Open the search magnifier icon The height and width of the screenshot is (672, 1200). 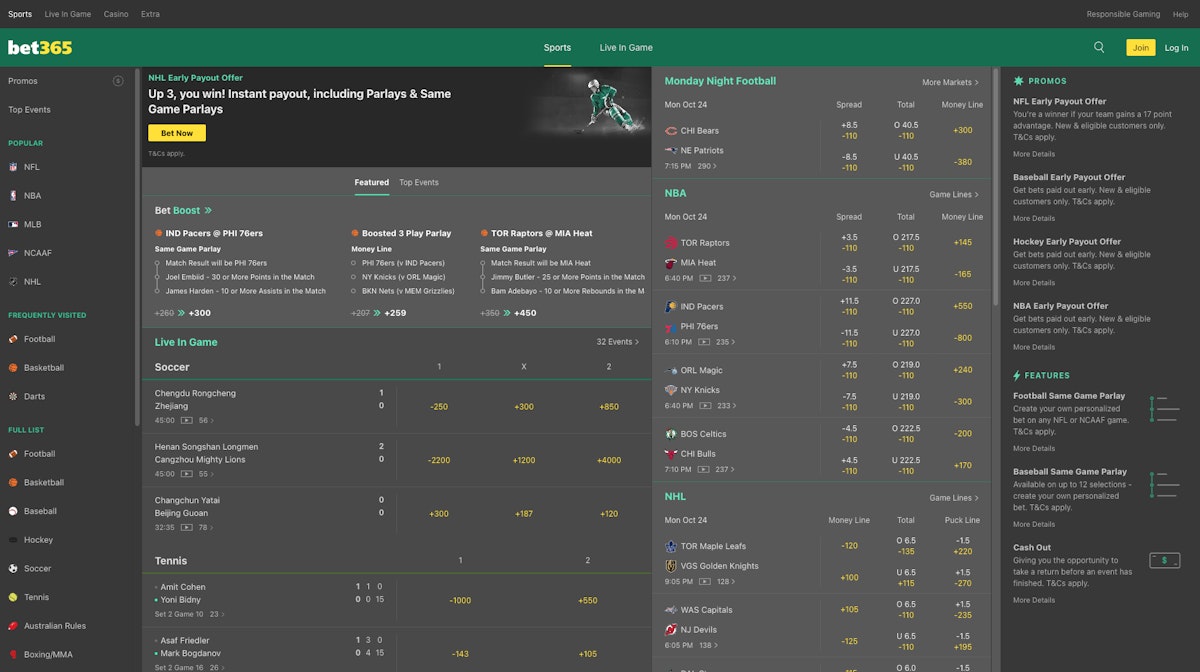[x=1099, y=47]
